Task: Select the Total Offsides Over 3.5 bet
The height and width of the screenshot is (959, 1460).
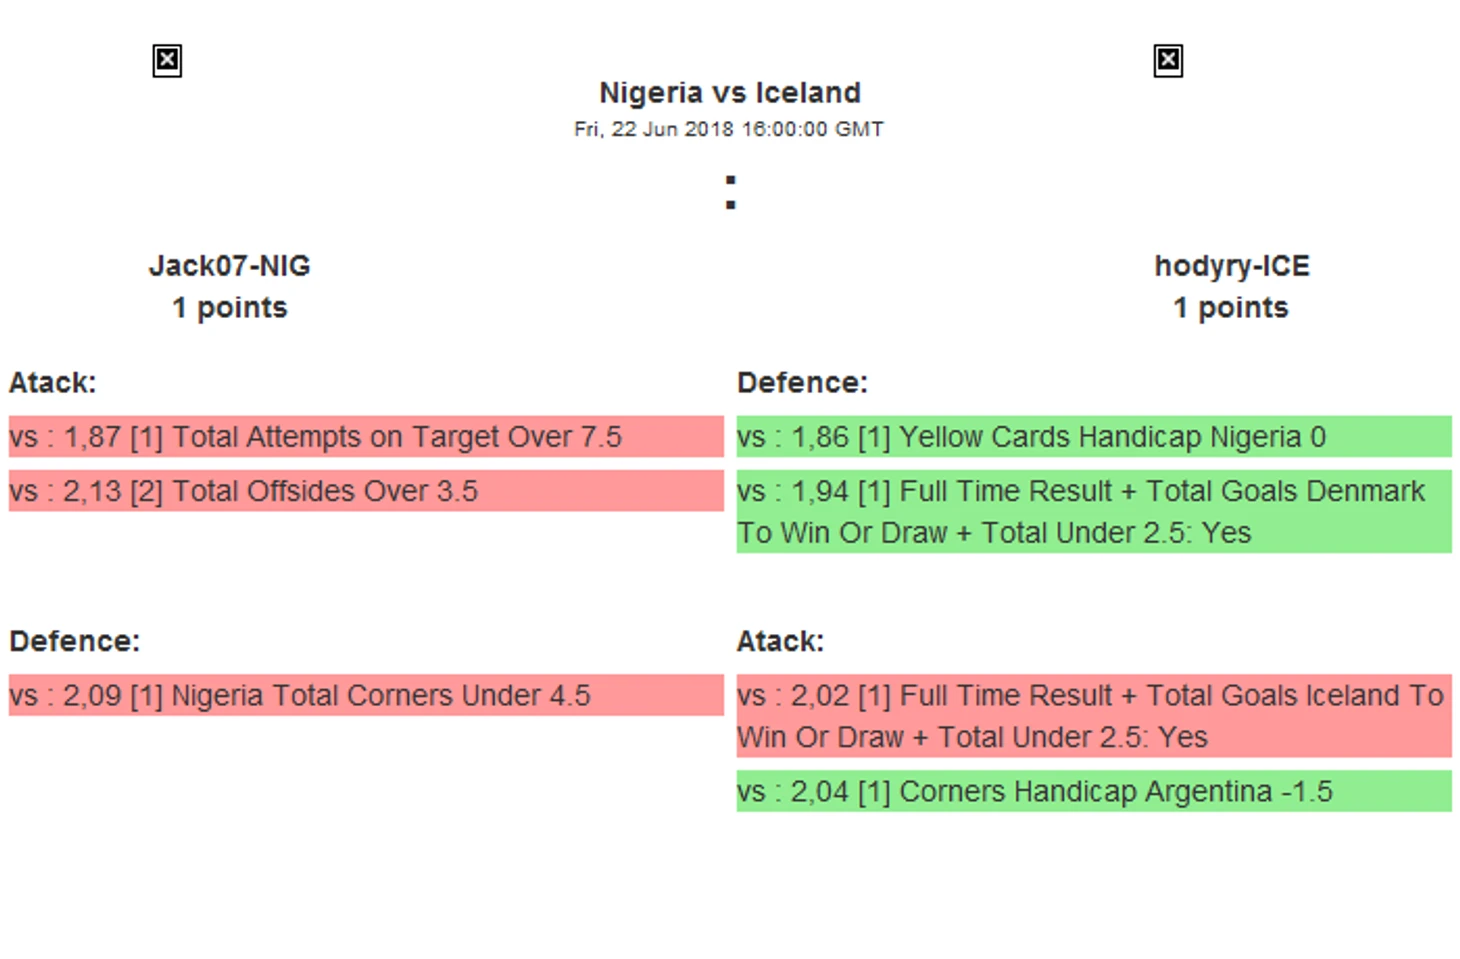Action: (x=366, y=491)
